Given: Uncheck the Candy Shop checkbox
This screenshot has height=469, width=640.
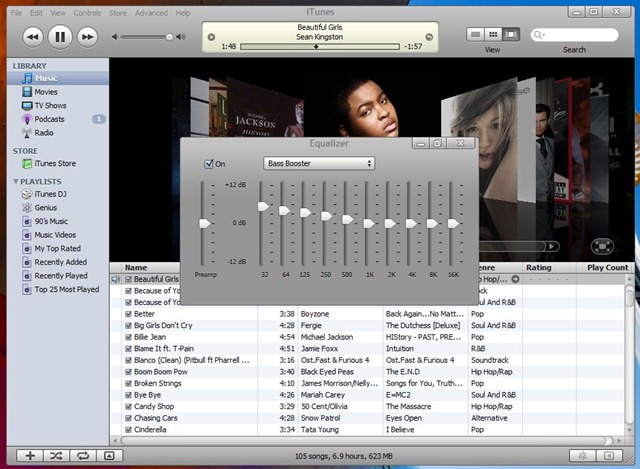Looking at the screenshot, I should coord(128,407).
